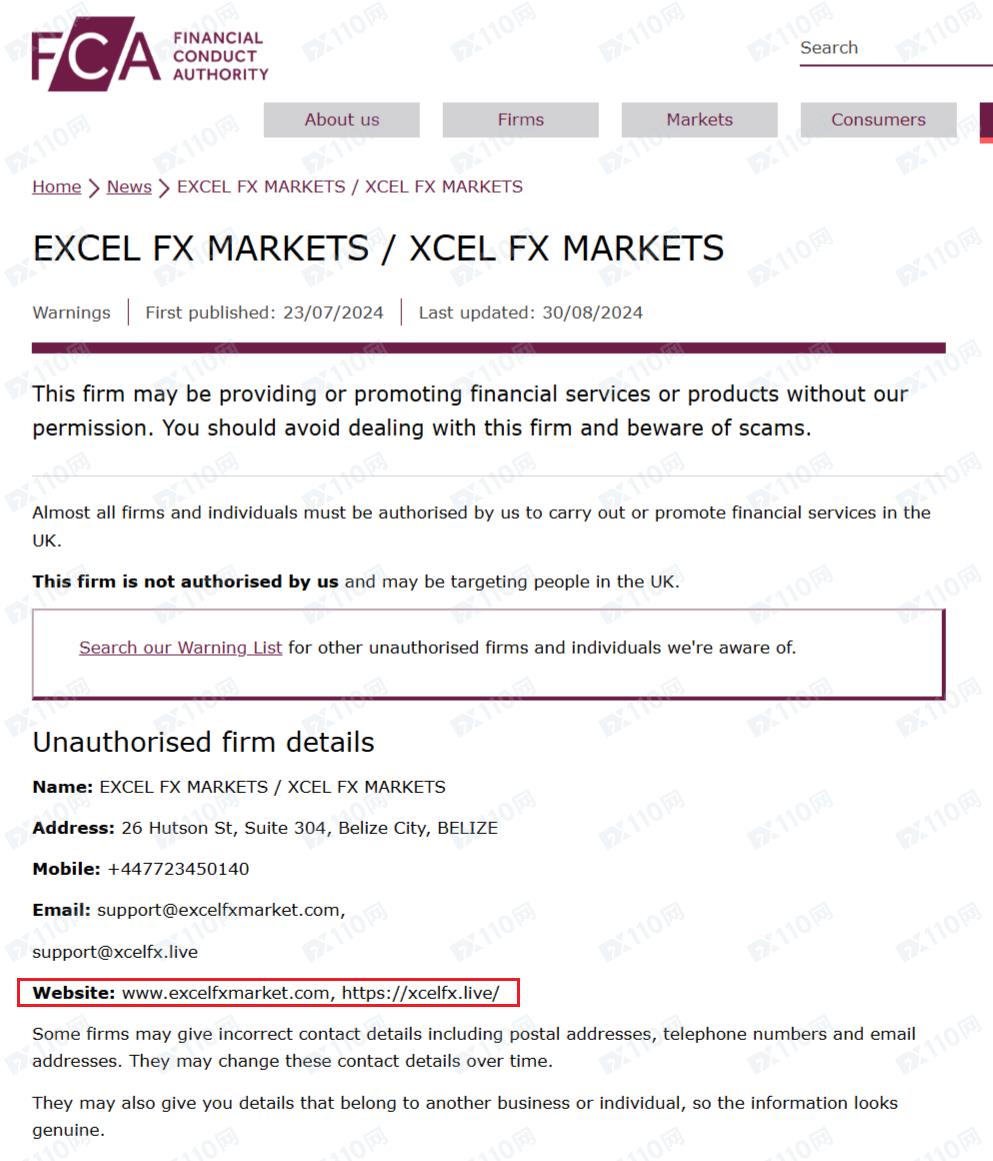Click the mobile number +447723450140
This screenshot has height=1161, width=993.
pyautogui.click(x=178, y=869)
